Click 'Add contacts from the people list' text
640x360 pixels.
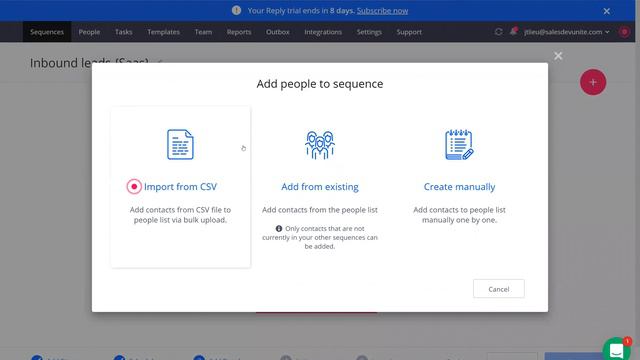pyautogui.click(x=320, y=210)
